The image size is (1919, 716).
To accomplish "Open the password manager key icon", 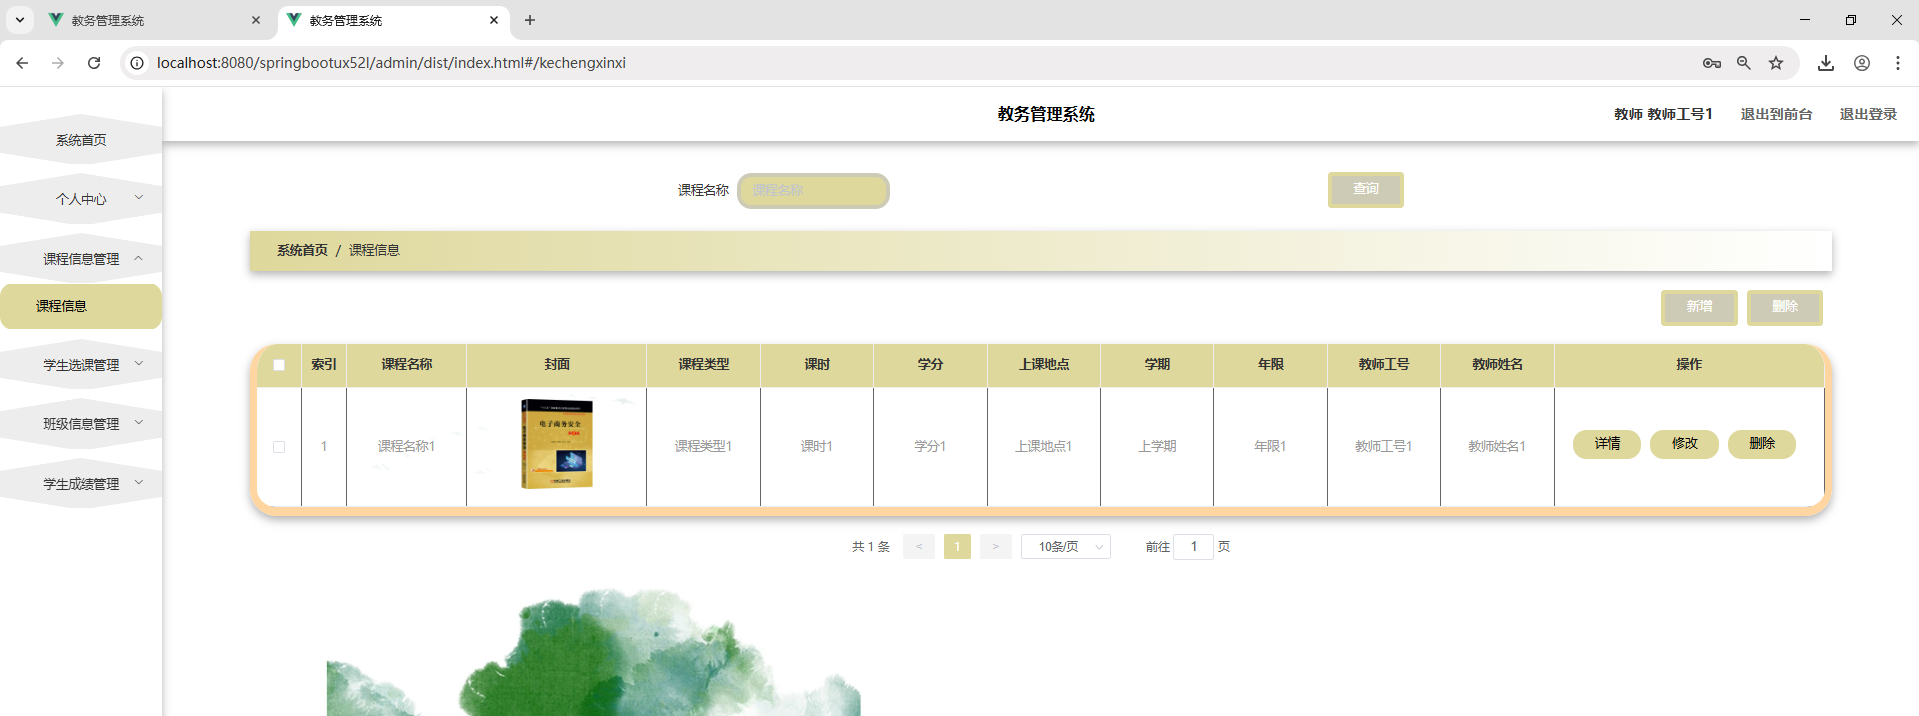I will pyautogui.click(x=1712, y=63).
